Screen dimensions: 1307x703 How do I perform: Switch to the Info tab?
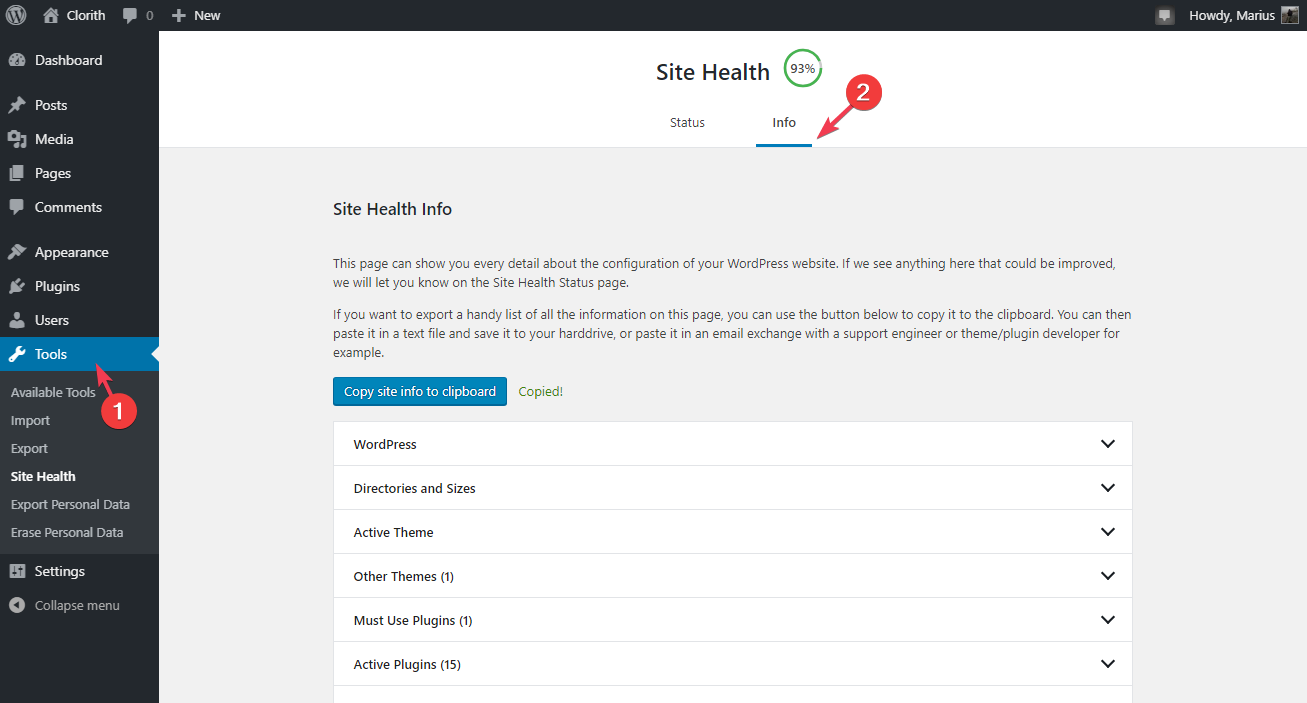click(x=784, y=122)
